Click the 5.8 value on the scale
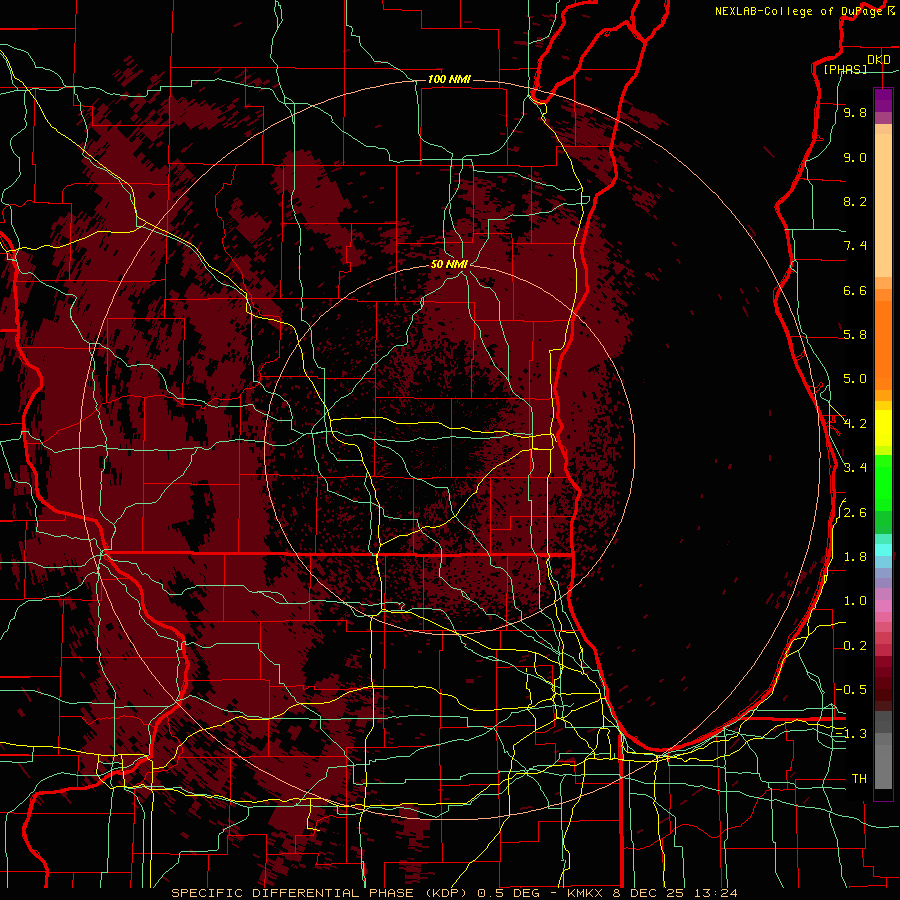900x900 pixels. tap(855, 334)
